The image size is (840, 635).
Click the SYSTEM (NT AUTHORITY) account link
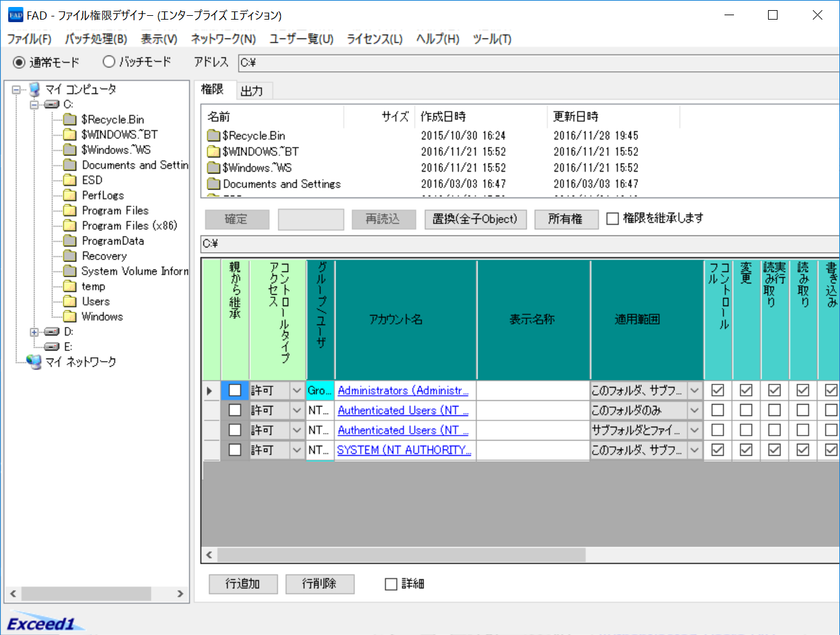[x=402, y=451]
